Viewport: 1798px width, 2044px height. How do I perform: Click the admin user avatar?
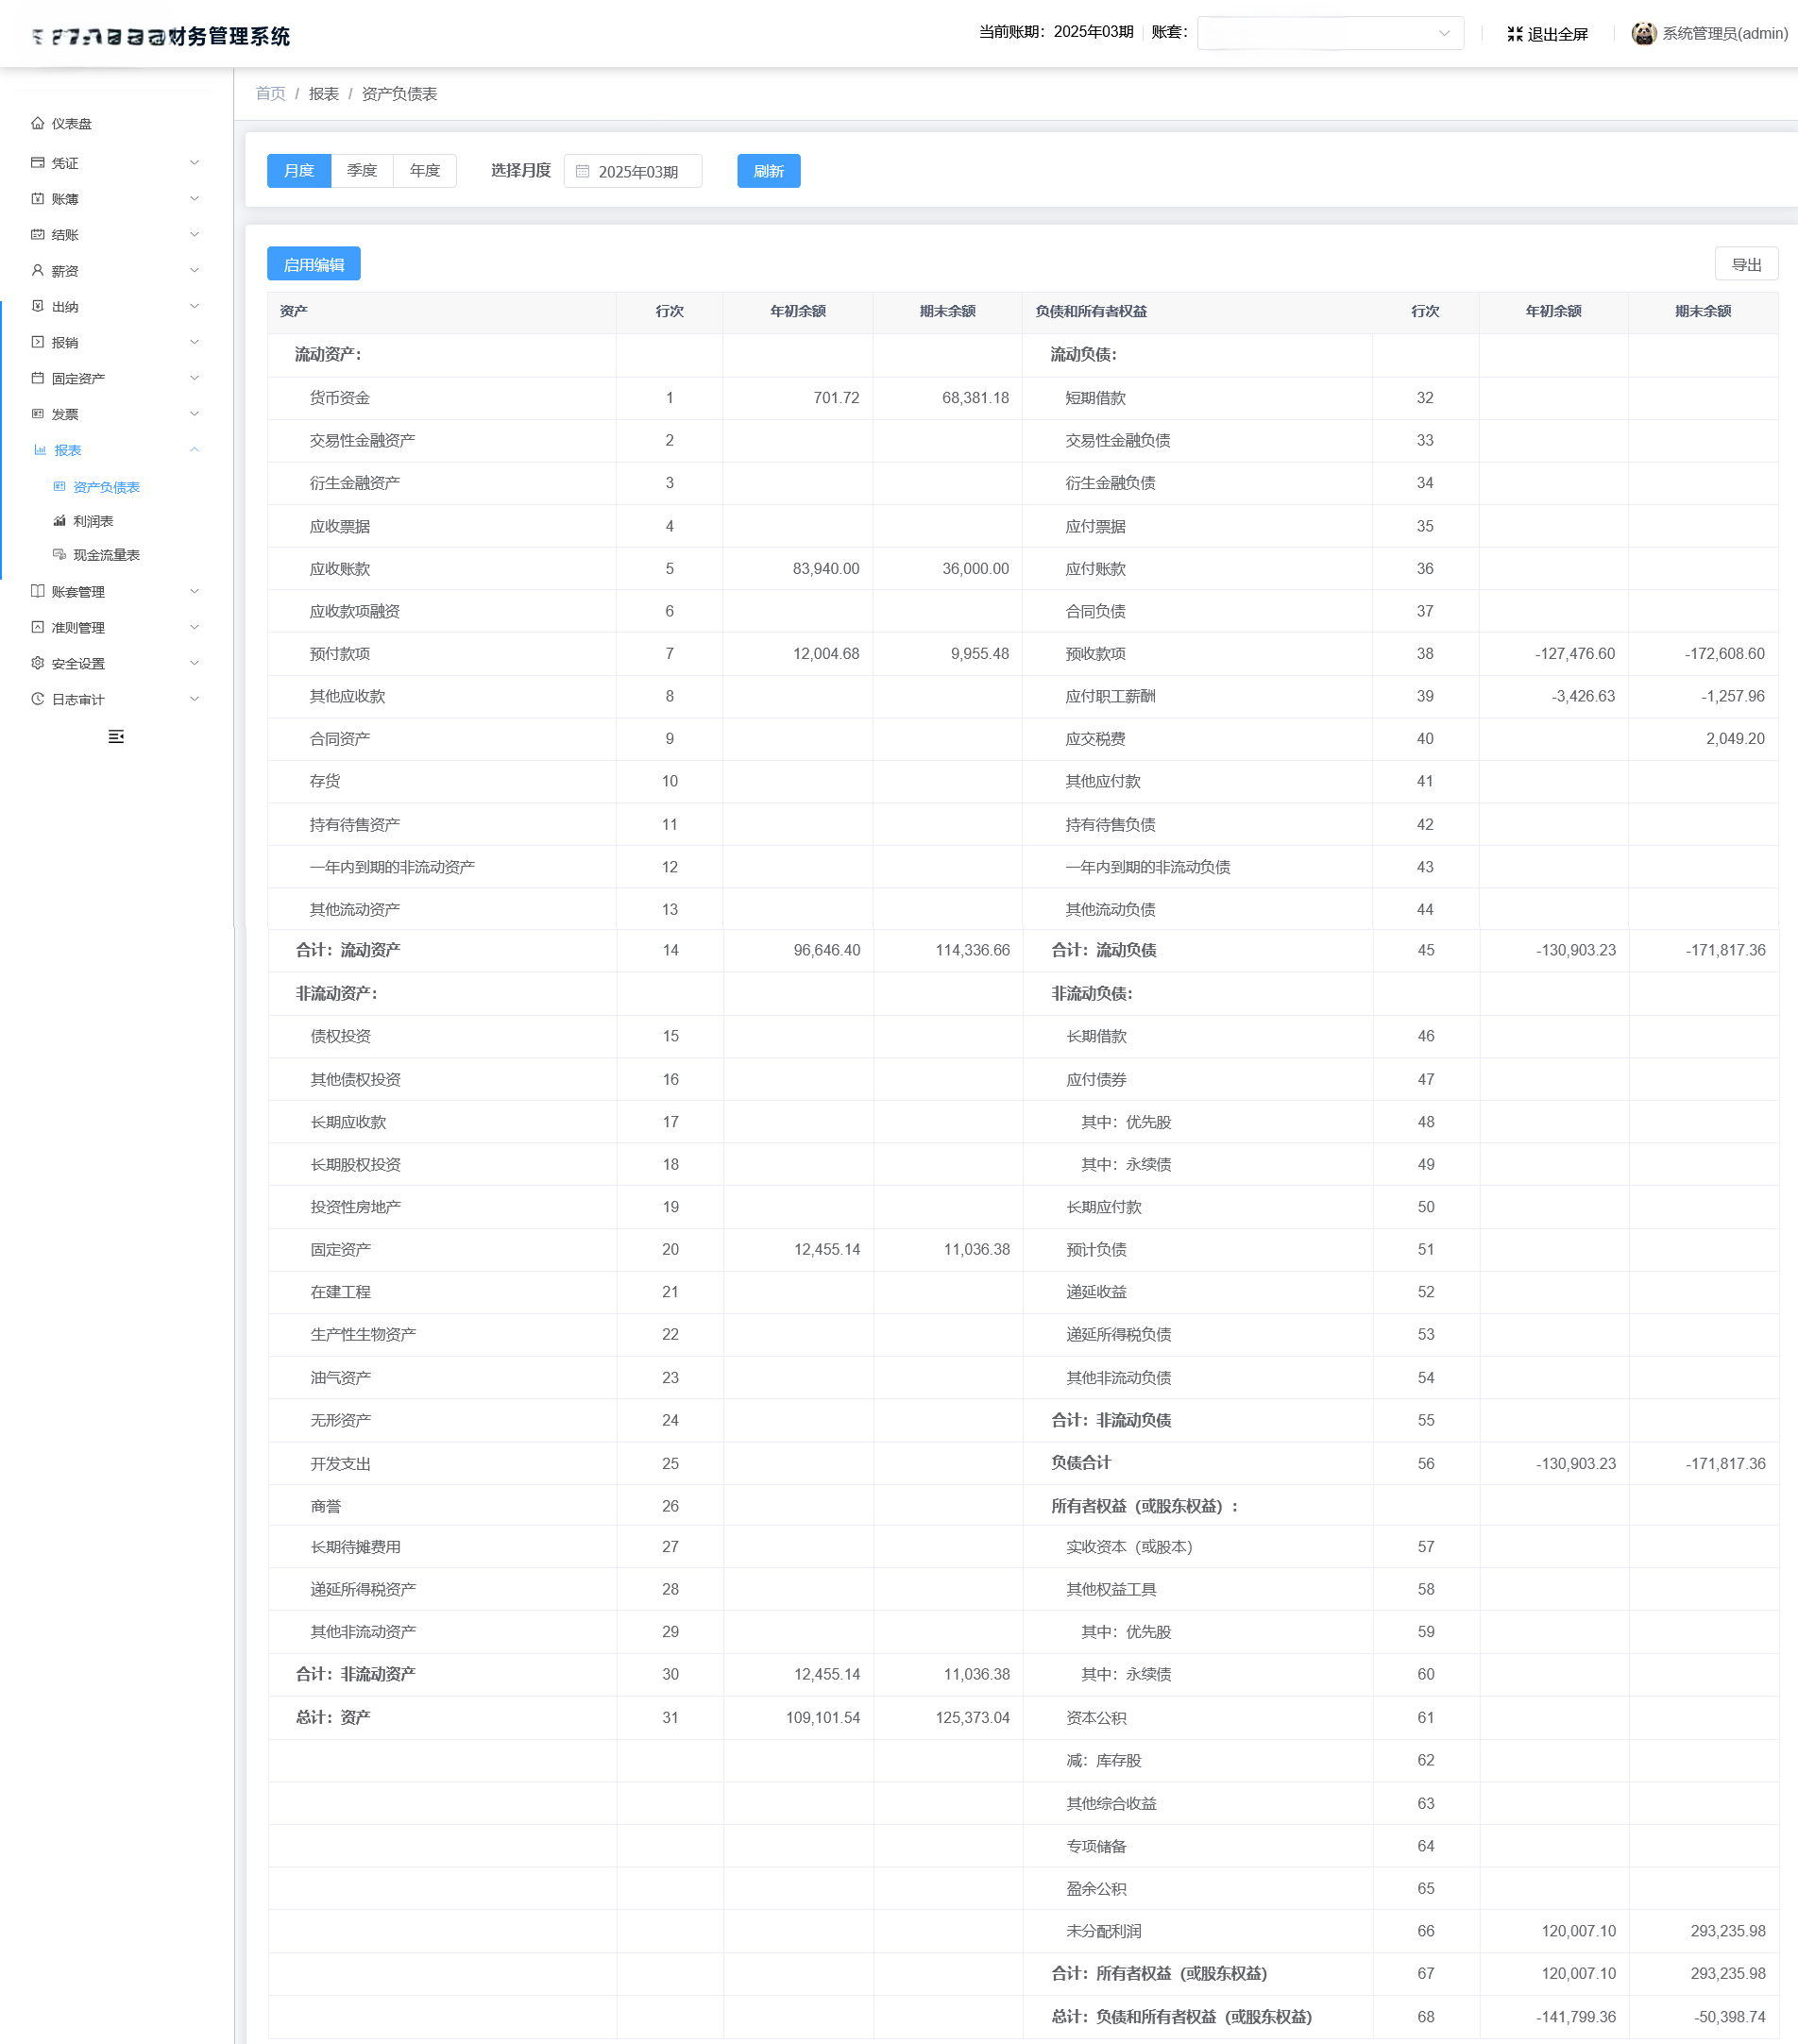tap(1643, 34)
